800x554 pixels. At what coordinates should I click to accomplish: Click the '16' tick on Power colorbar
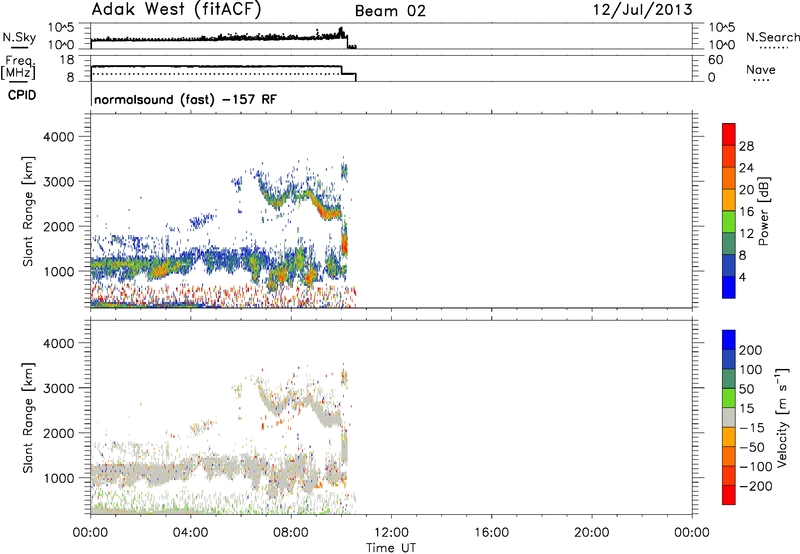click(x=746, y=212)
